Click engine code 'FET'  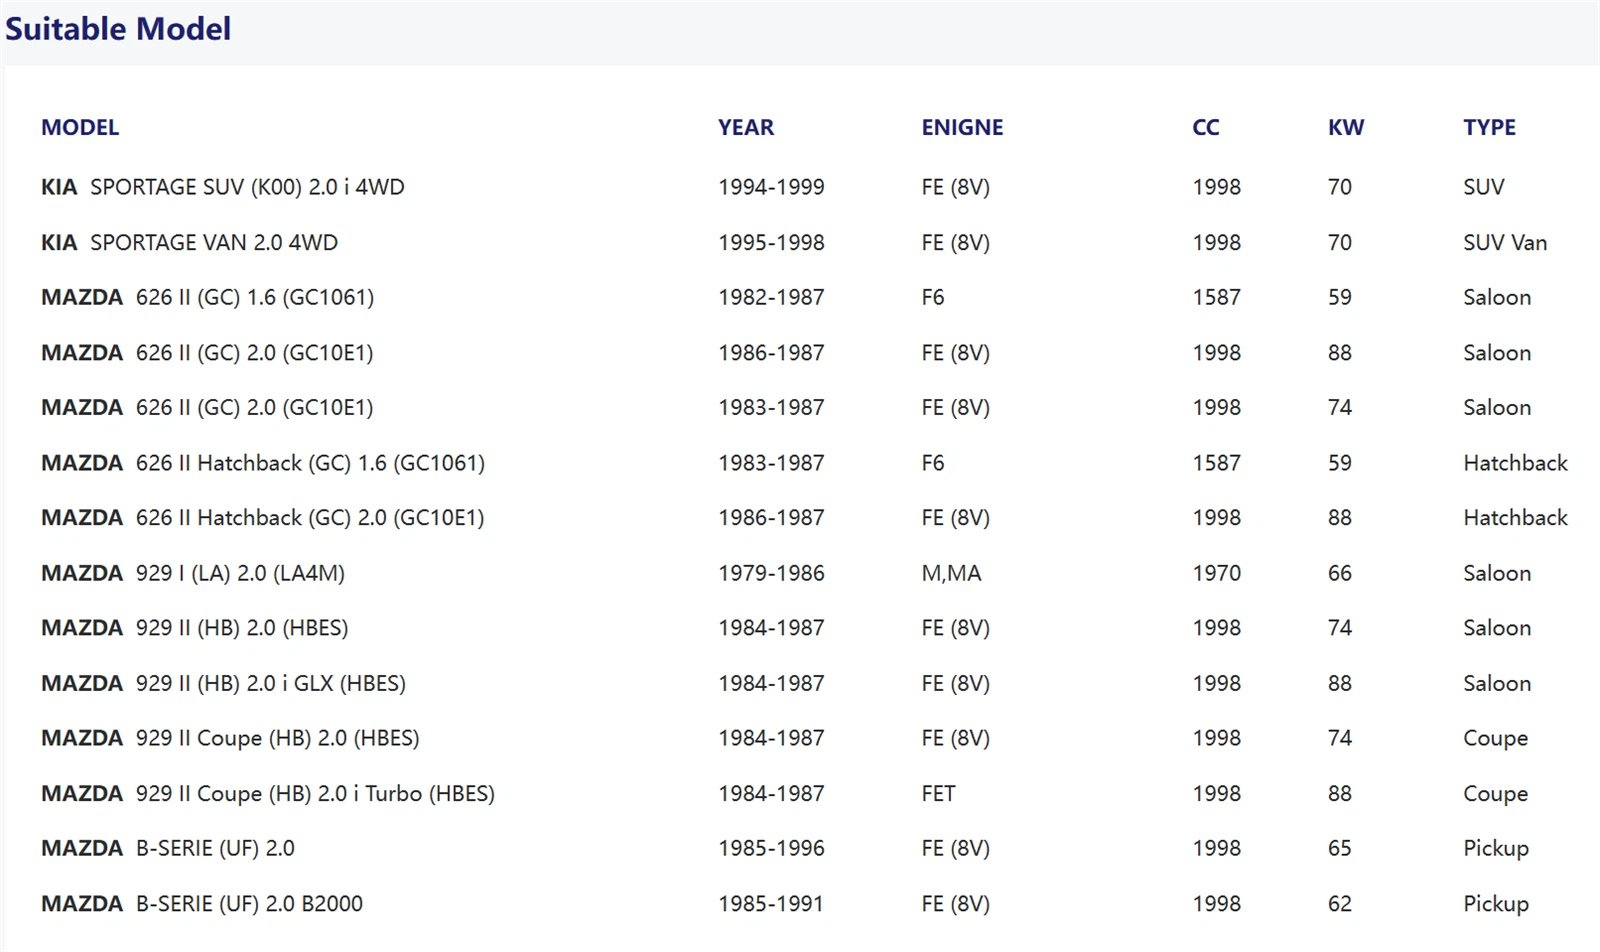click(x=938, y=793)
